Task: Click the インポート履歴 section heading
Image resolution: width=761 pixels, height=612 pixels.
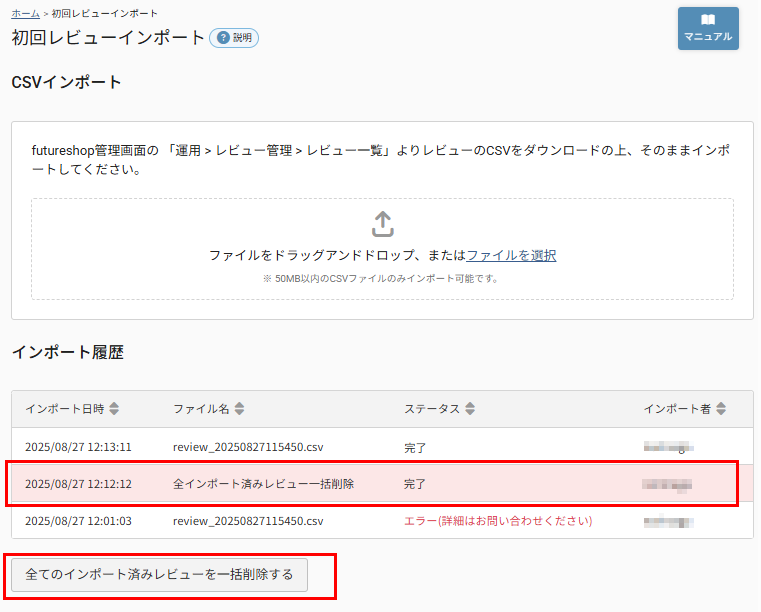Action: coord(68,352)
